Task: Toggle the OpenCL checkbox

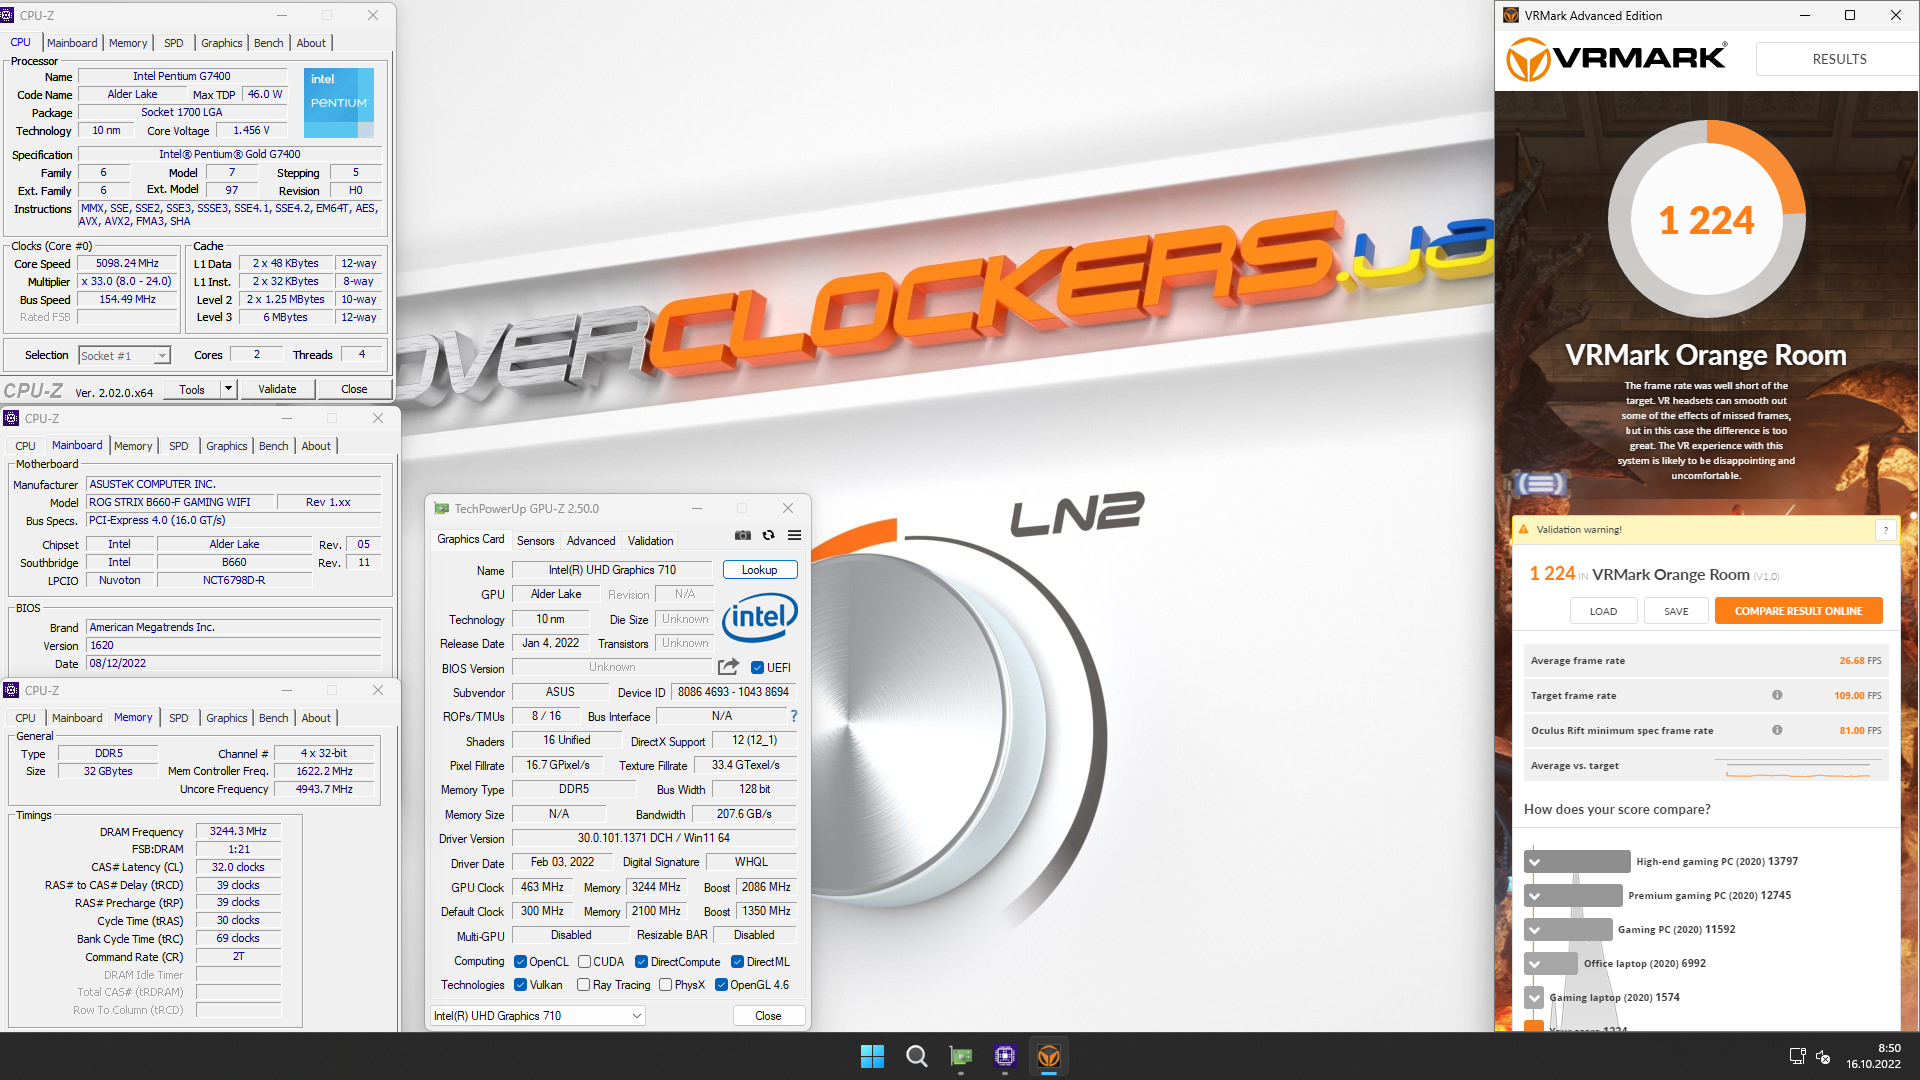Action: (520, 962)
